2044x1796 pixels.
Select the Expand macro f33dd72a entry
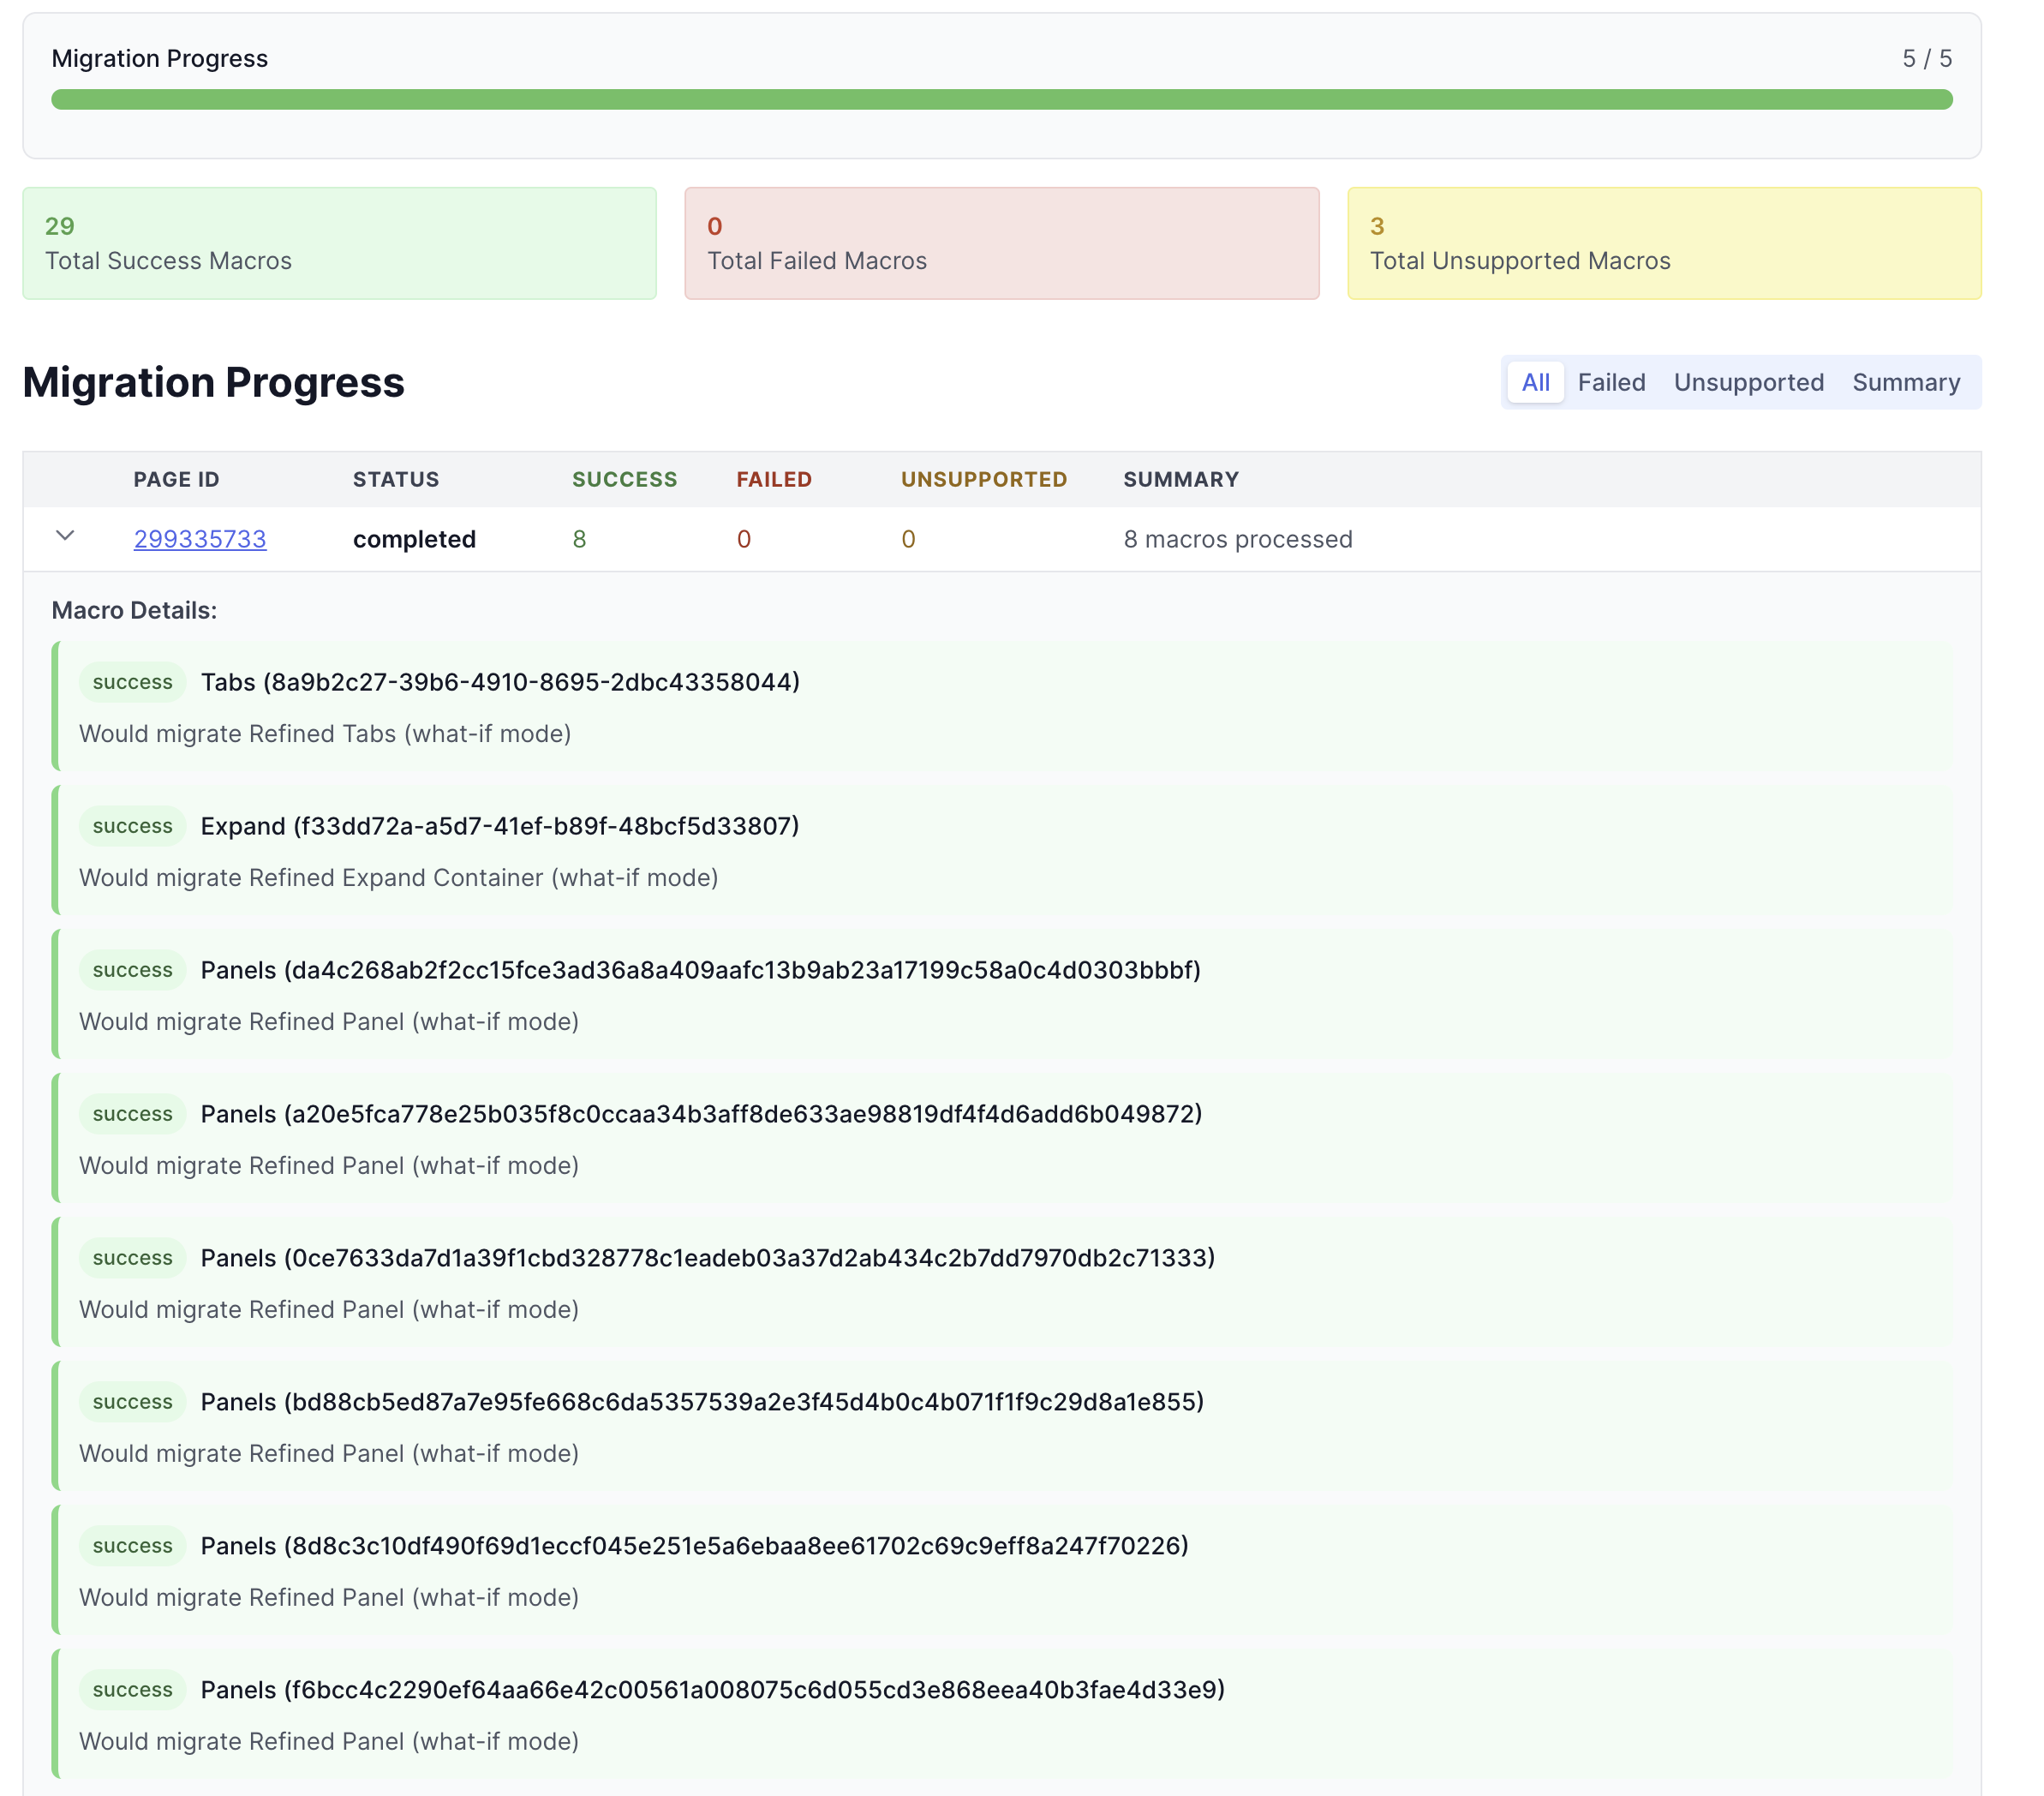500,826
